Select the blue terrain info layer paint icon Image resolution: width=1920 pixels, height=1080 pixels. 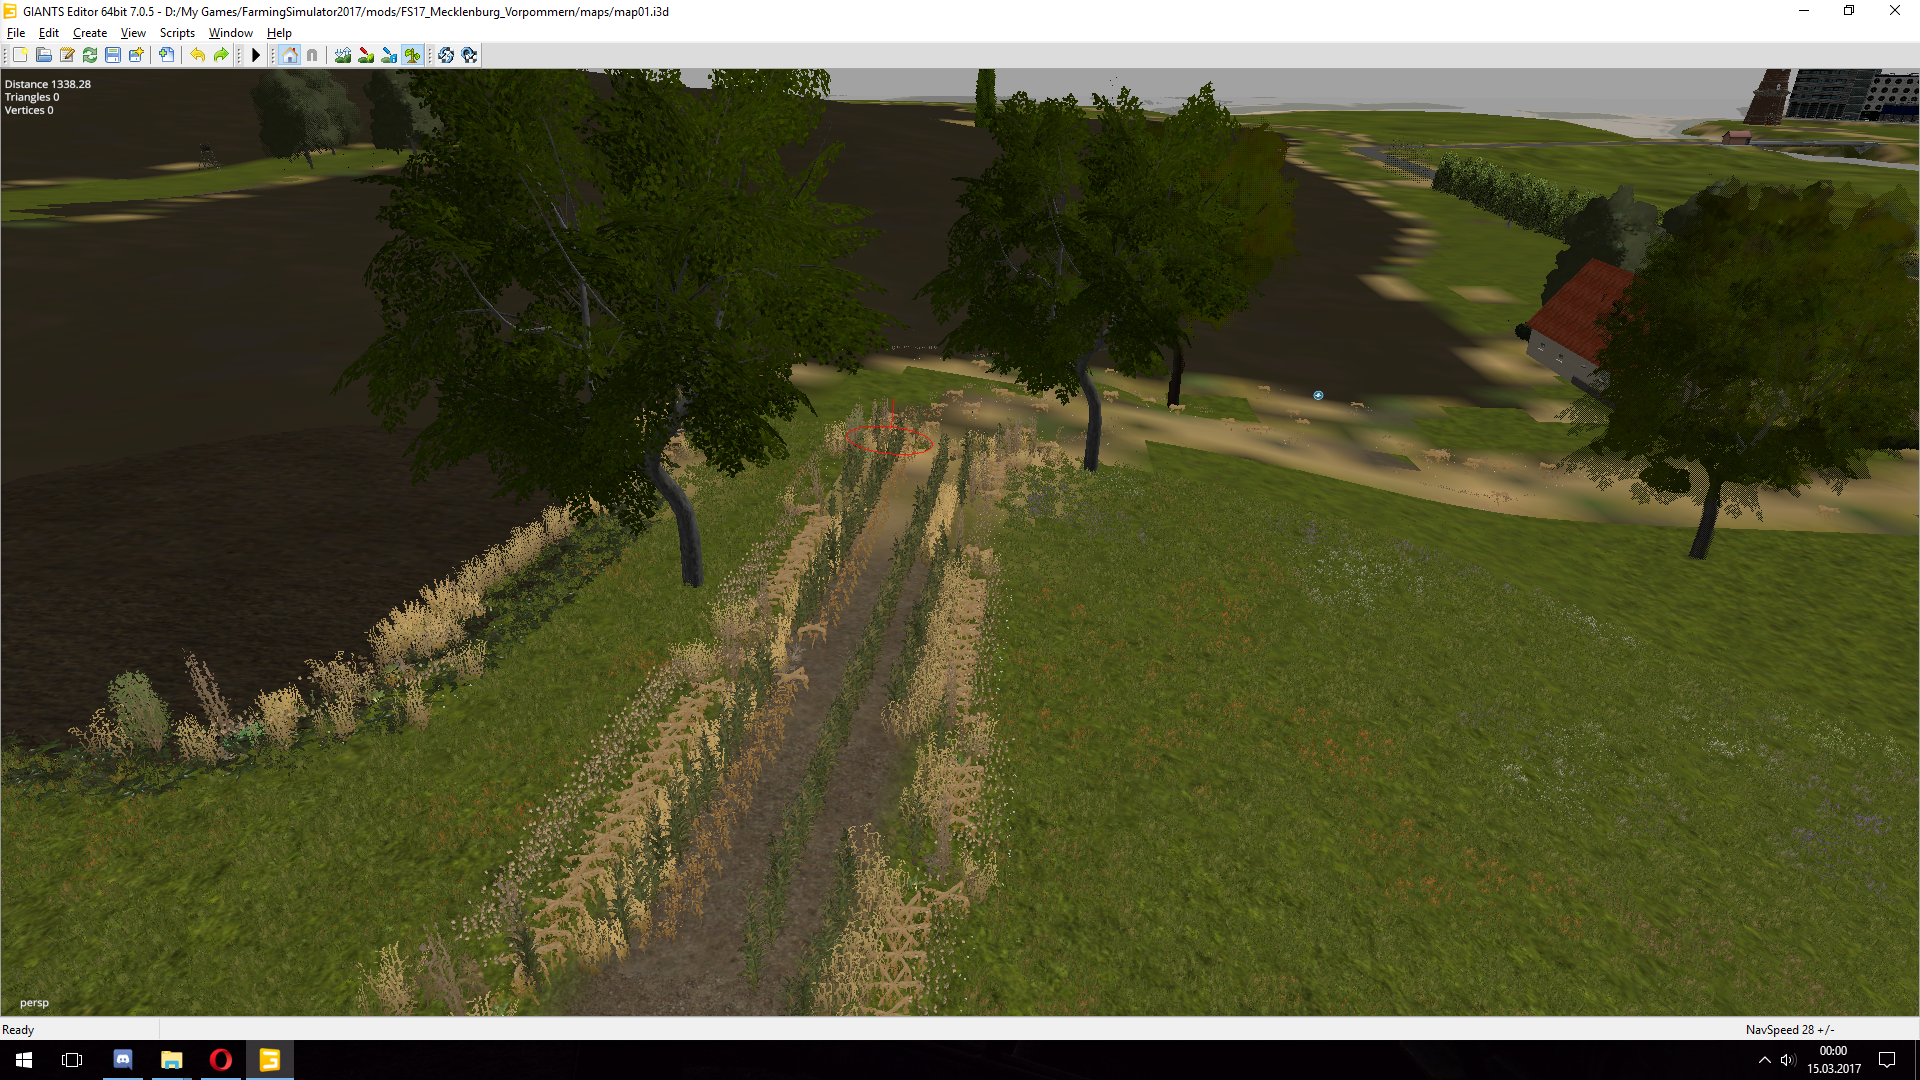pyautogui.click(x=389, y=55)
